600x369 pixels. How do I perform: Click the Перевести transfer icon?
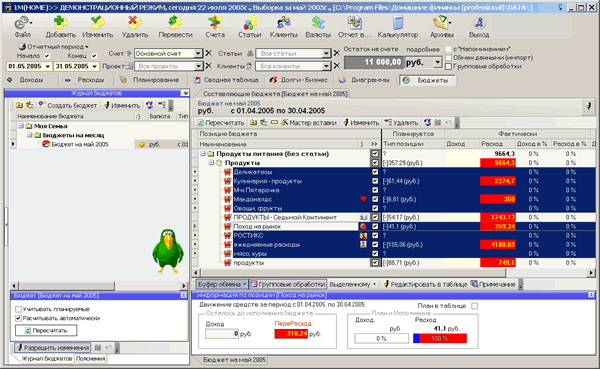[x=175, y=23]
